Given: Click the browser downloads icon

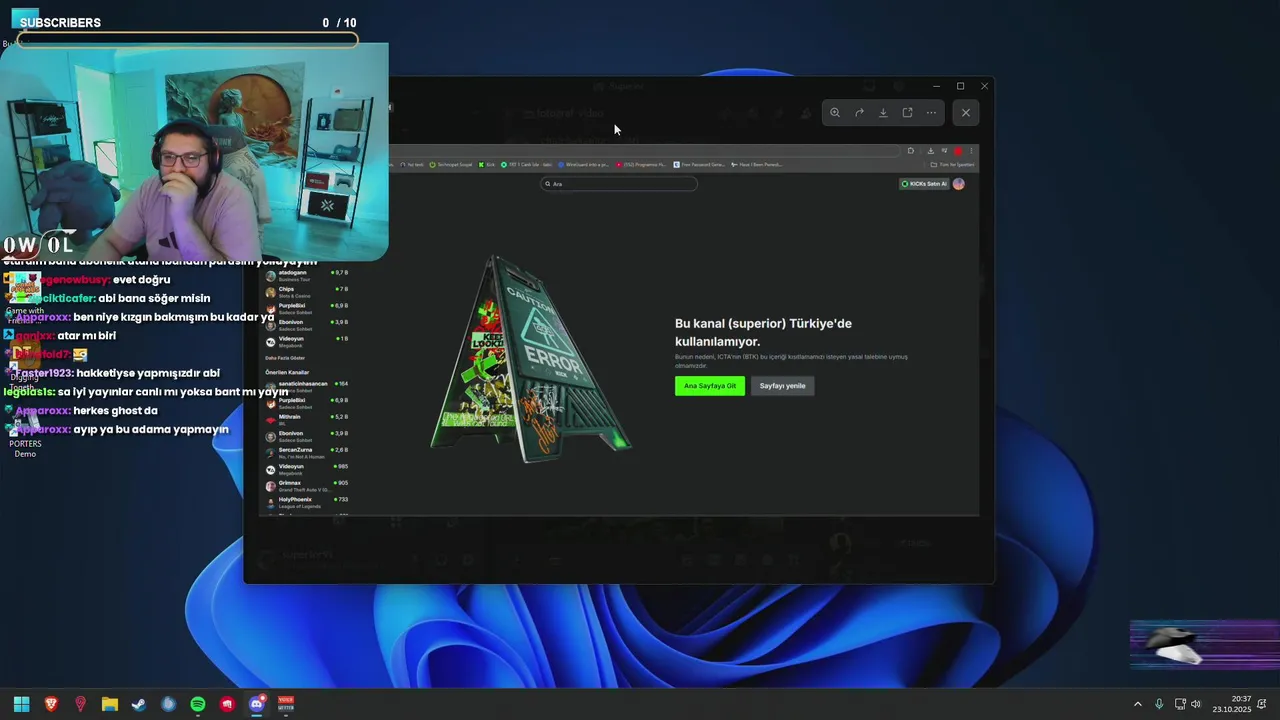Looking at the screenshot, I should [930, 151].
